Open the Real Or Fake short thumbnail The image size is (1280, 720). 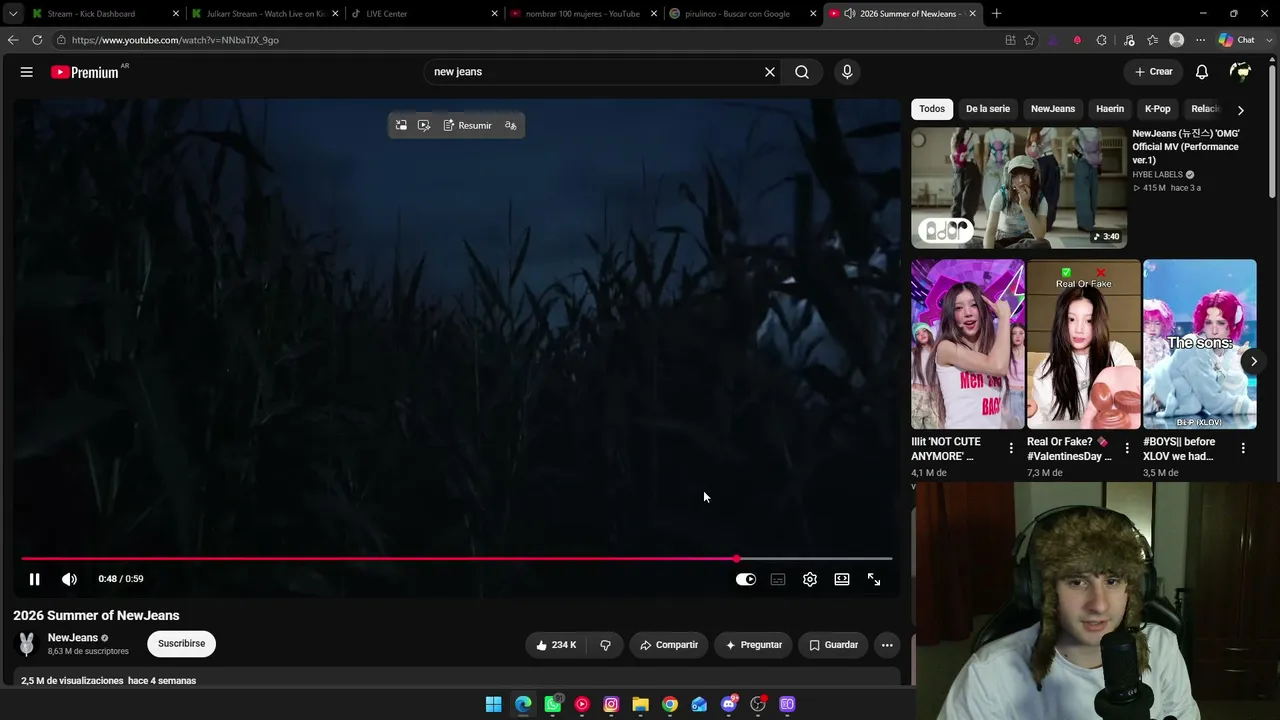(x=1084, y=345)
